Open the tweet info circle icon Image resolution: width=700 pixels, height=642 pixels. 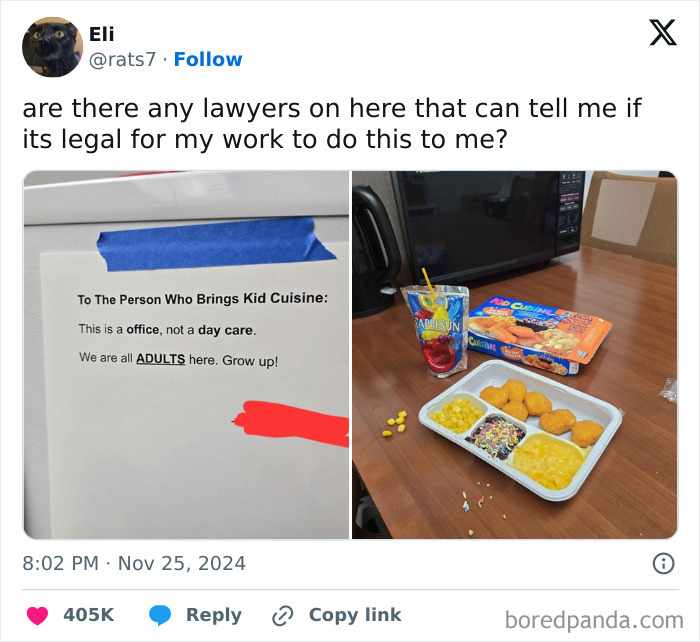tap(663, 563)
